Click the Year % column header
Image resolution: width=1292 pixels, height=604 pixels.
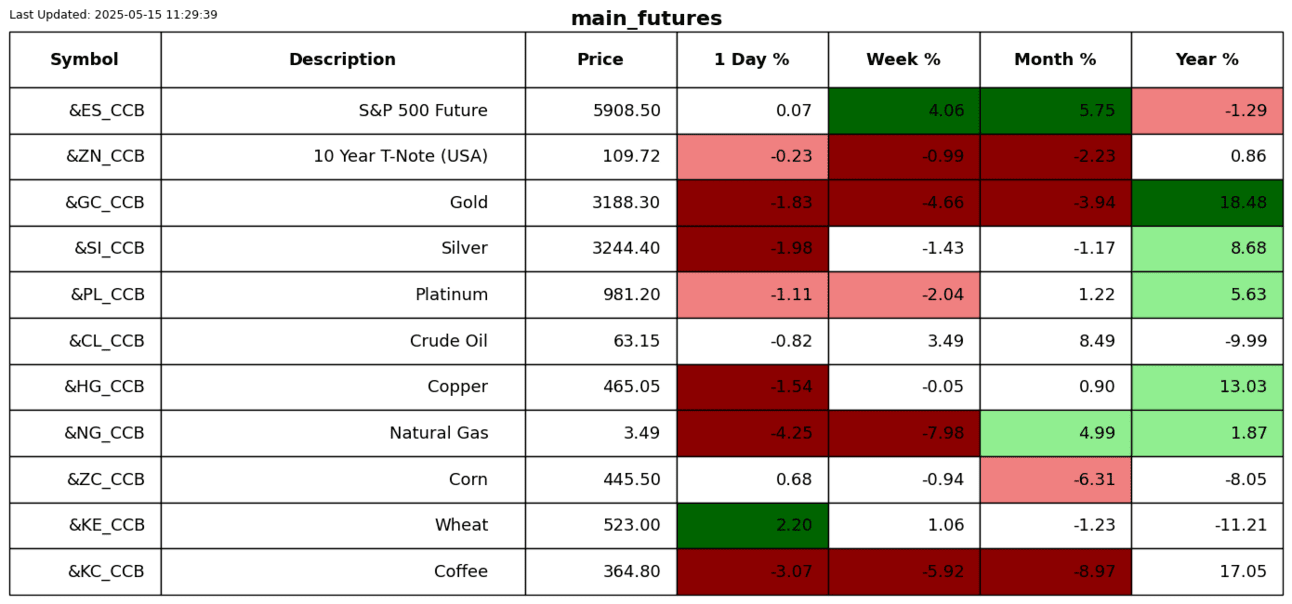(1207, 60)
